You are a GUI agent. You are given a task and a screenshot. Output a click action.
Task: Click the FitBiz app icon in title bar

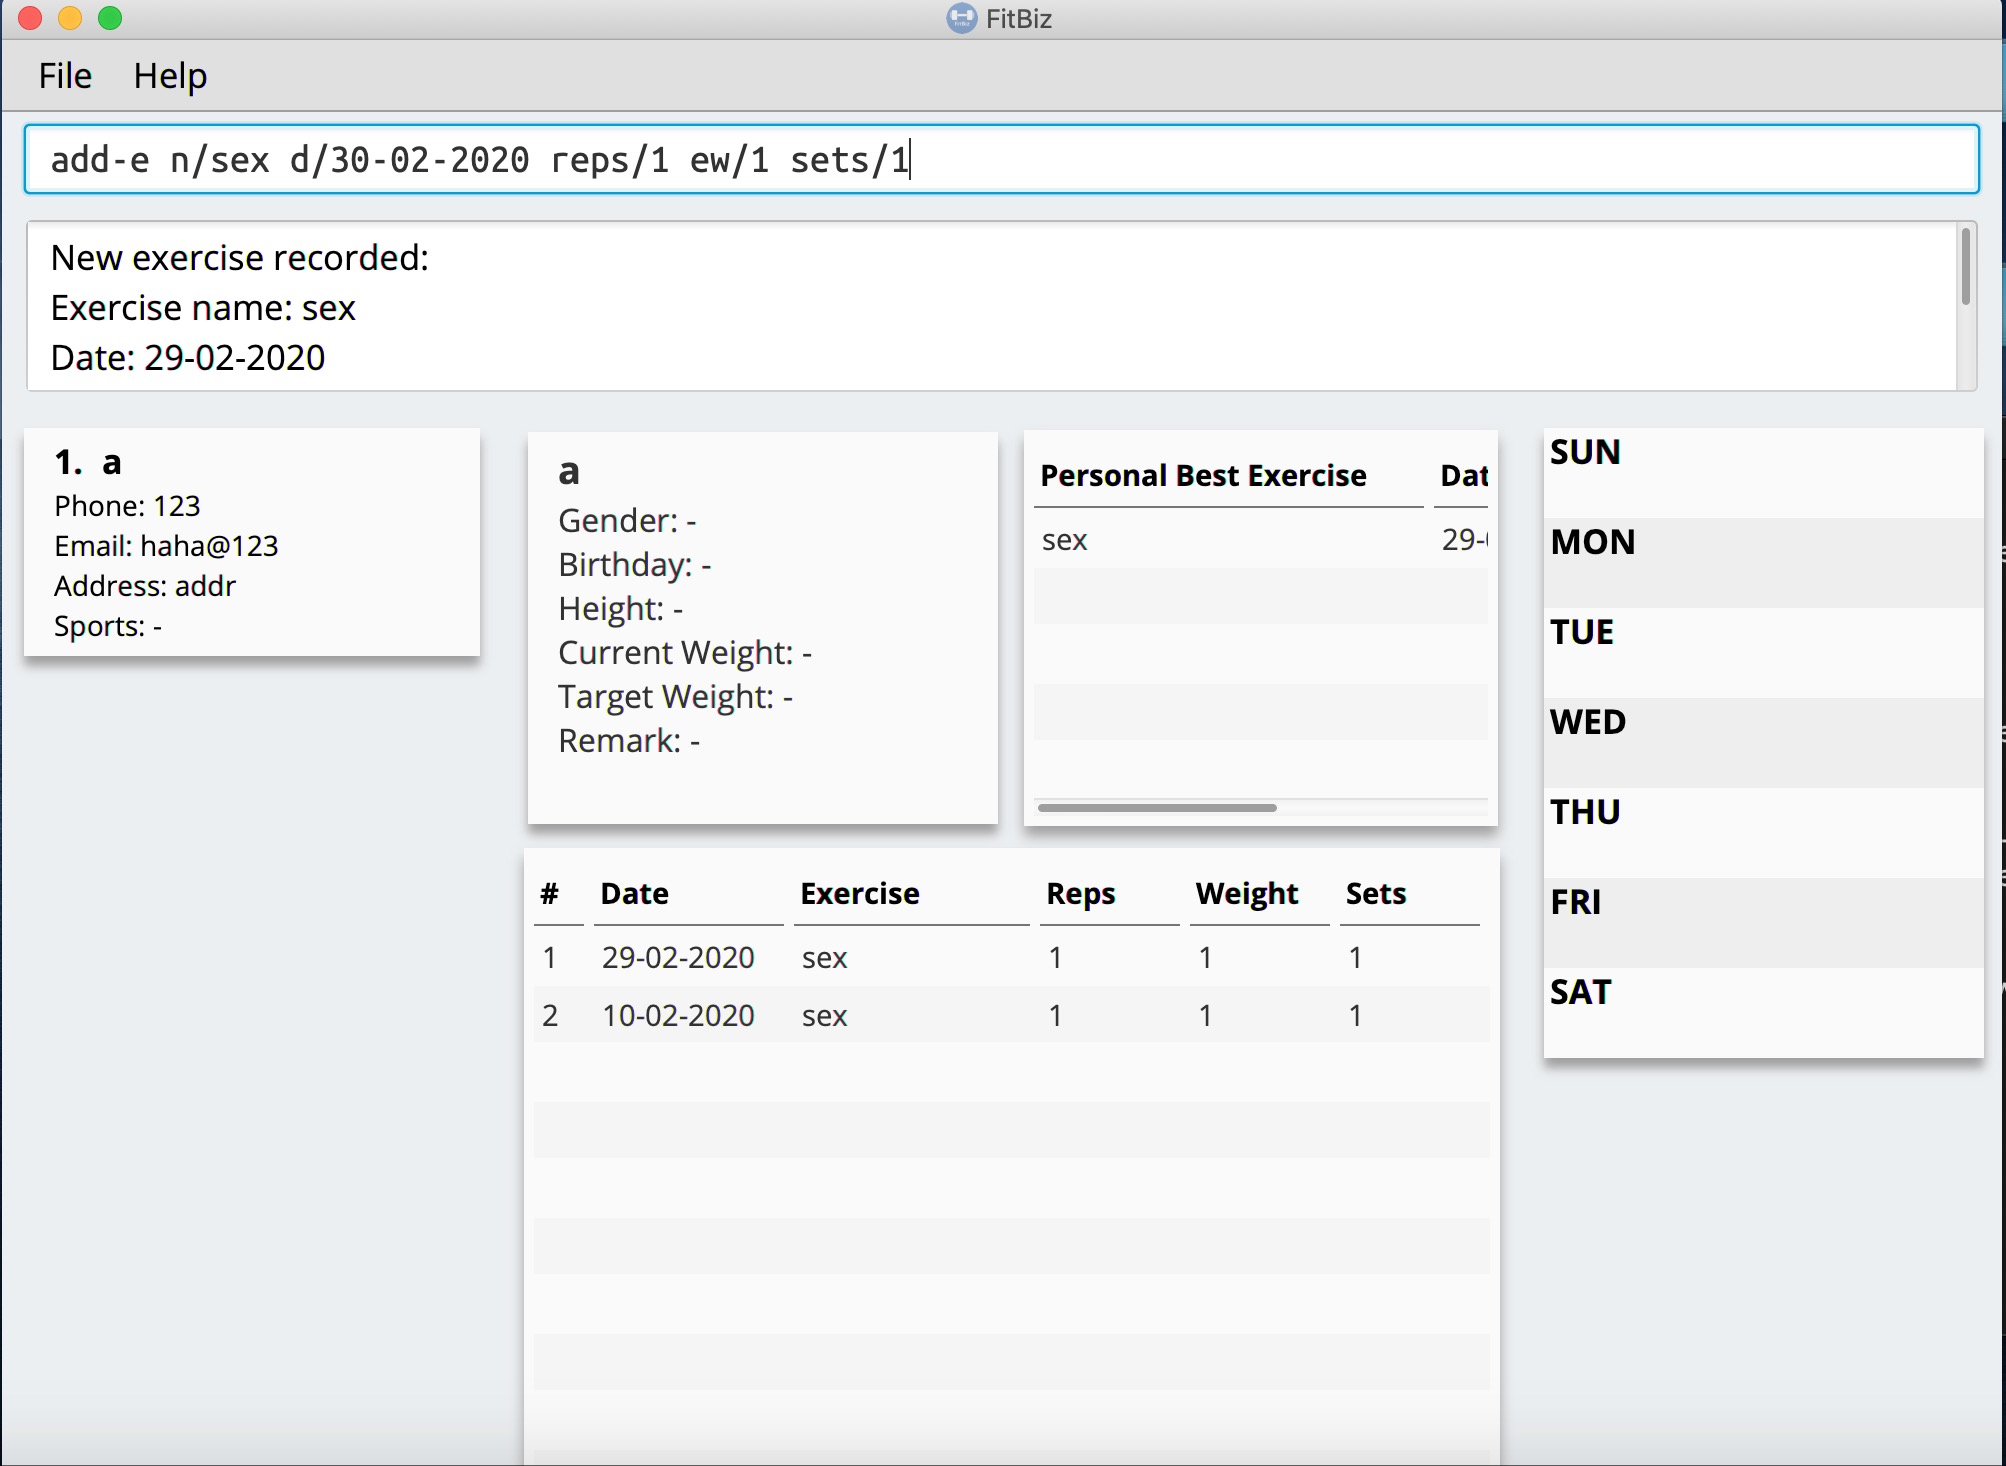pyautogui.click(x=961, y=18)
